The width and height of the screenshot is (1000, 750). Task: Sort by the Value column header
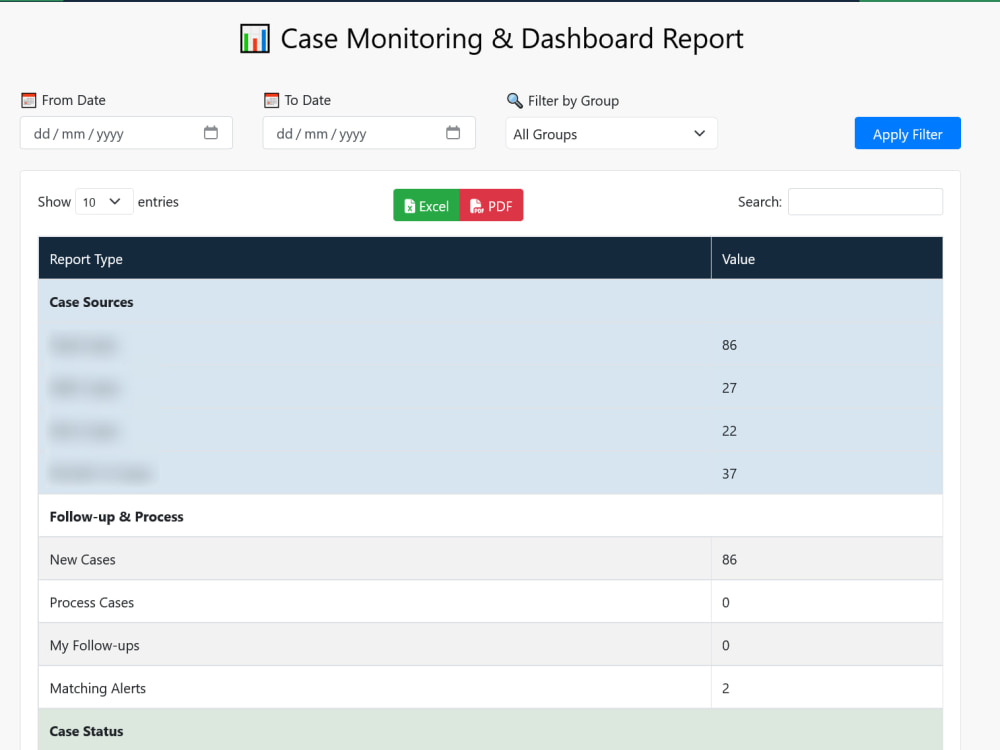(827, 258)
